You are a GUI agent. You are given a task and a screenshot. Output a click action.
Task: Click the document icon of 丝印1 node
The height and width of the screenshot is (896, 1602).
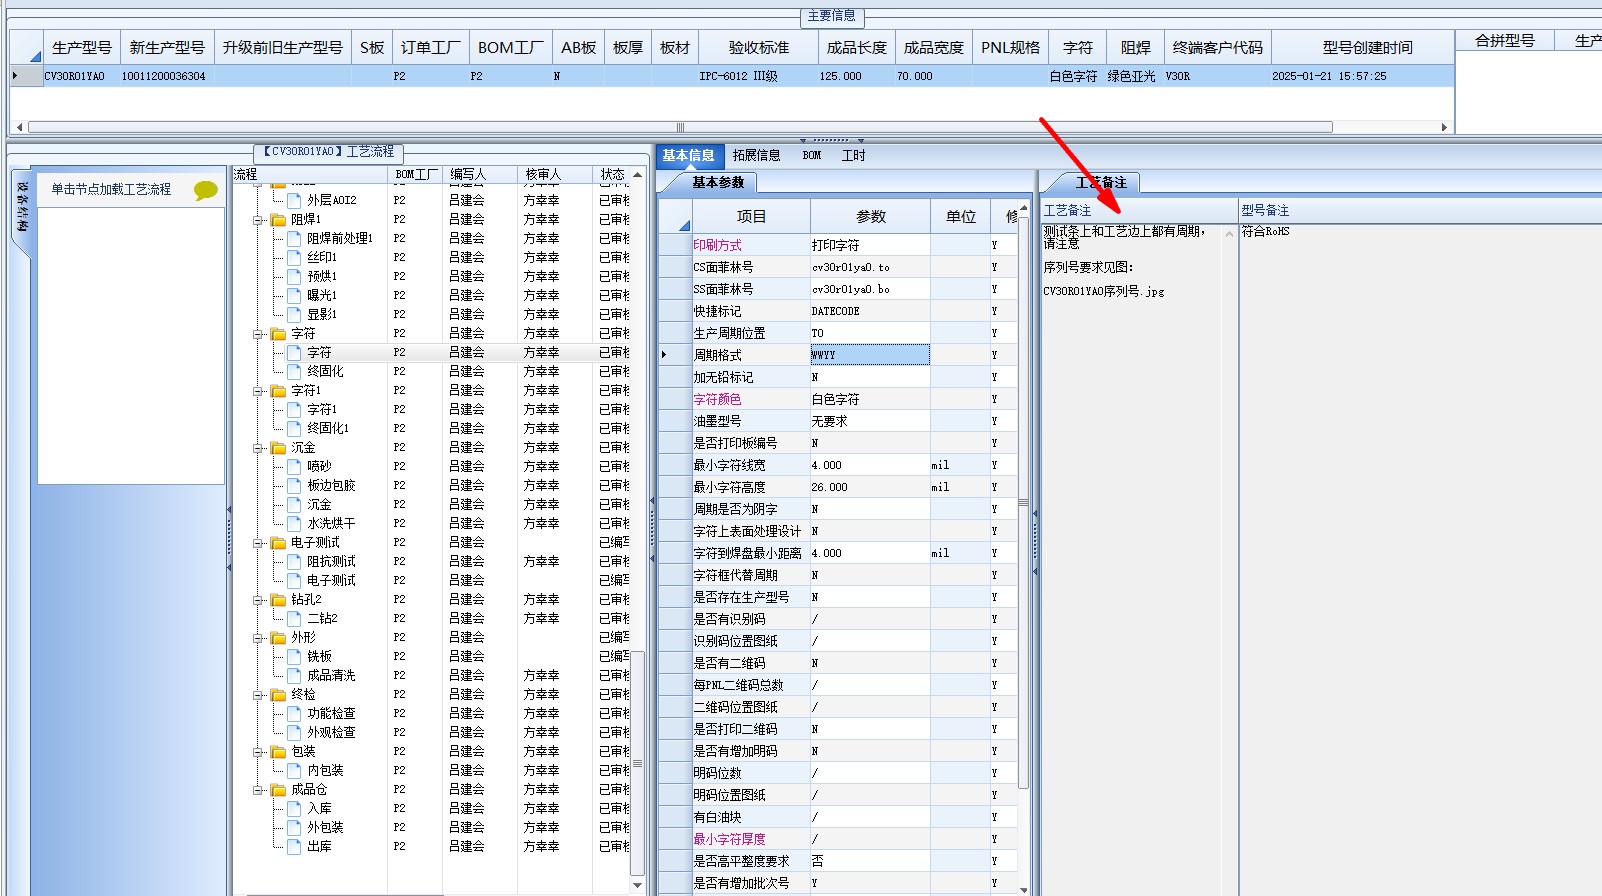pos(294,257)
